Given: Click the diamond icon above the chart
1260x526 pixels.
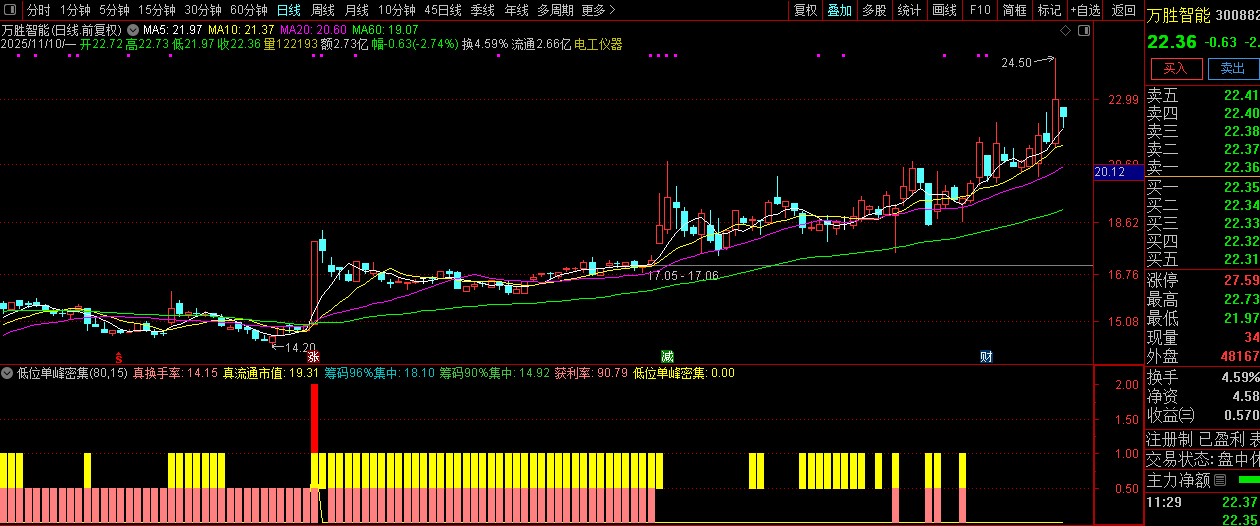Looking at the screenshot, I should click(1065, 31).
